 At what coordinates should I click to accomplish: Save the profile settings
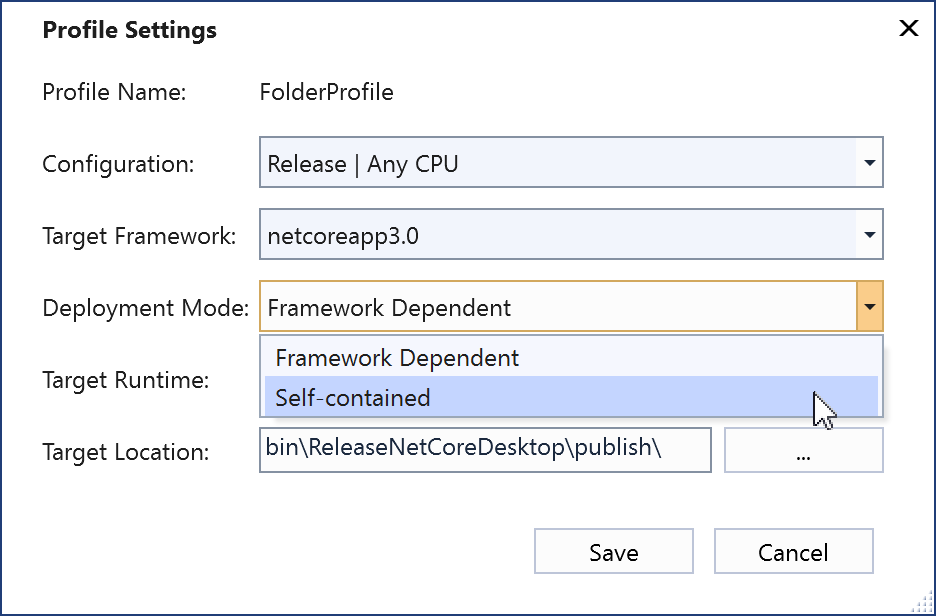click(614, 551)
